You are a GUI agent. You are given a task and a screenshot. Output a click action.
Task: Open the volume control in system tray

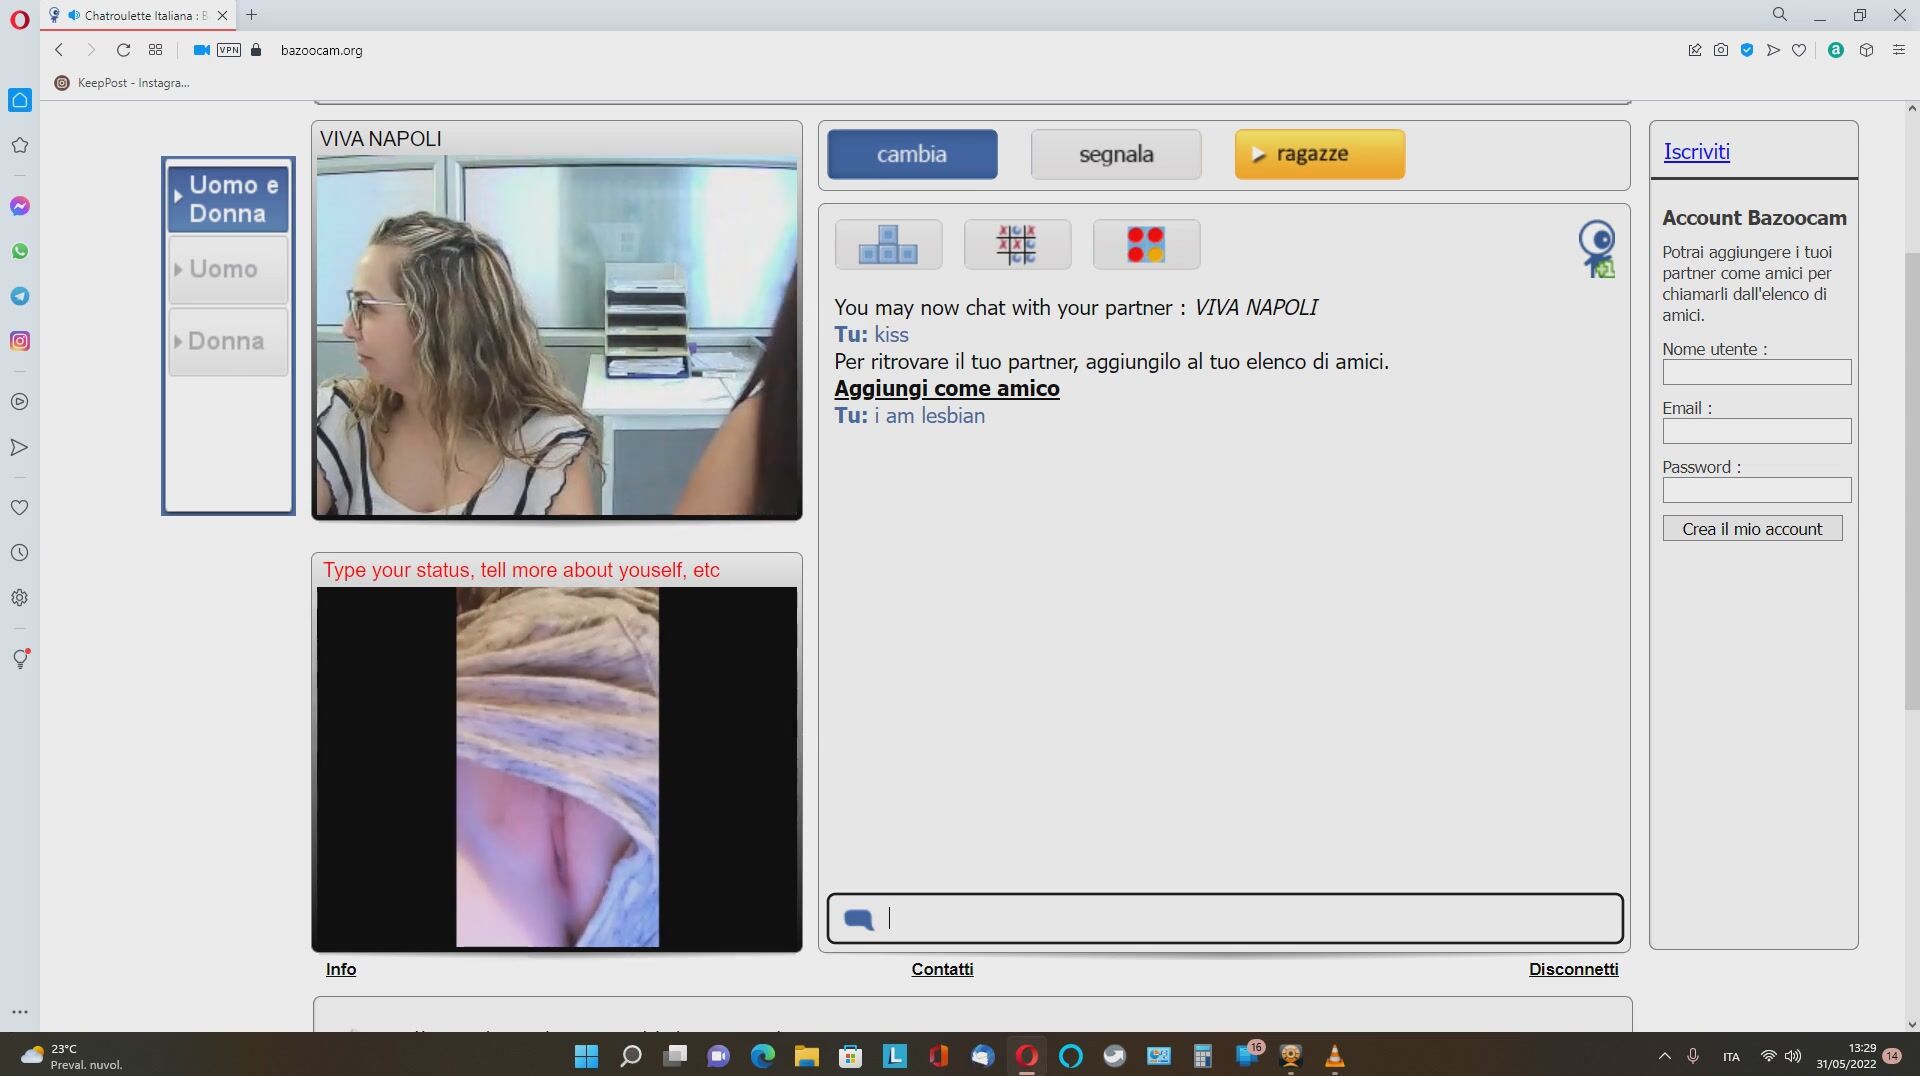[x=1793, y=1056]
